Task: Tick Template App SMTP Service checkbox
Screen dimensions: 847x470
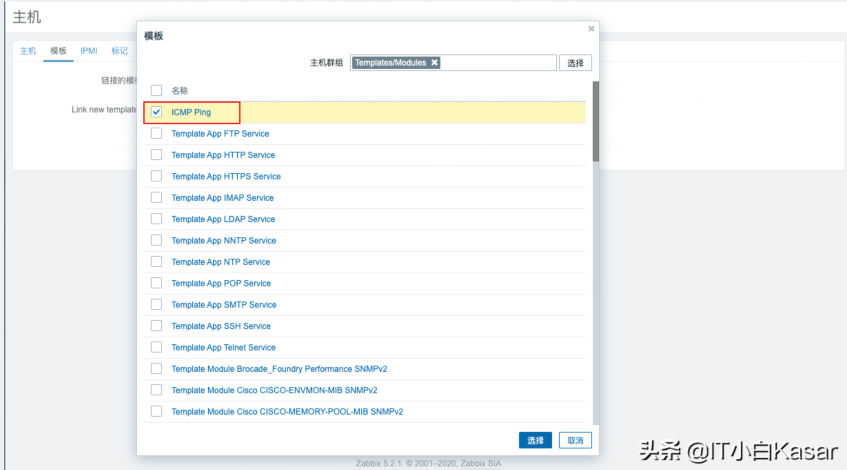Action: [x=156, y=305]
